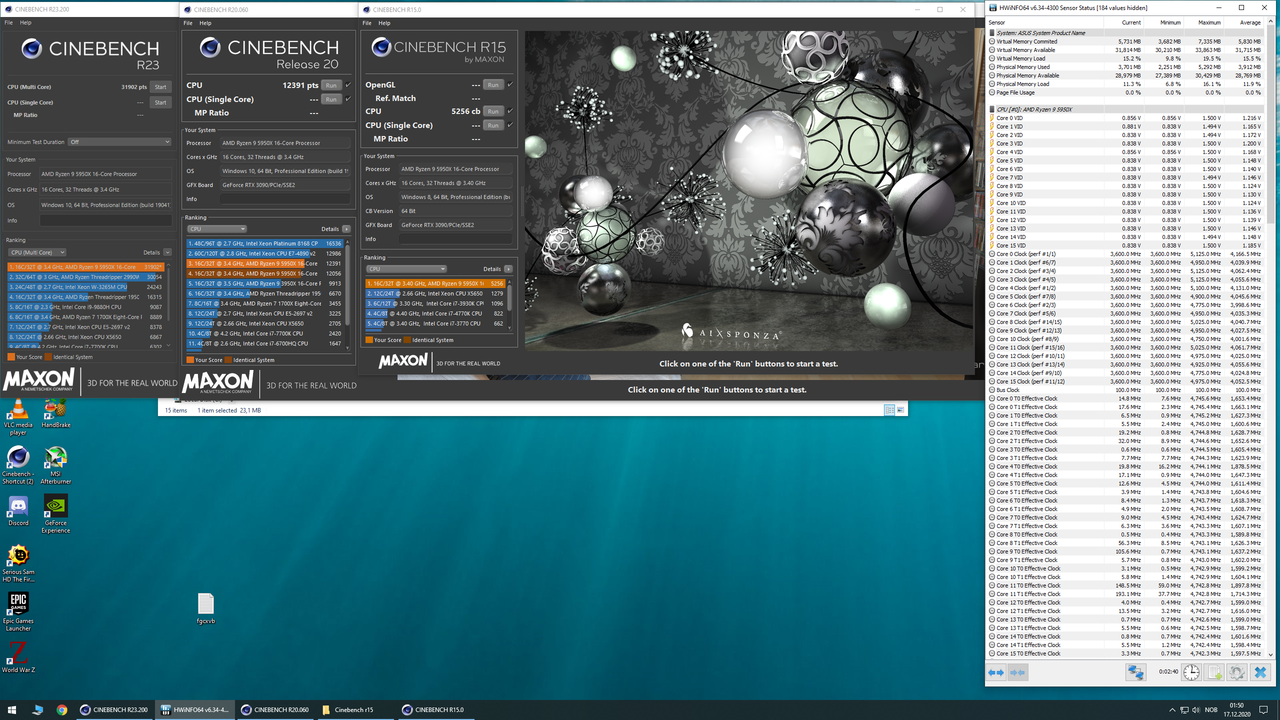Select Epic Games Launcher desktop icon
Screen dimensions: 1280x720
pyautogui.click(x=18, y=612)
